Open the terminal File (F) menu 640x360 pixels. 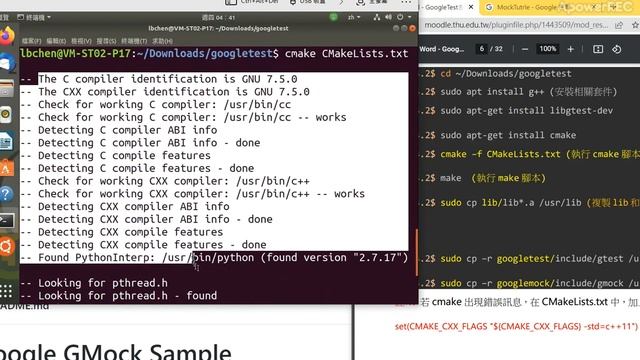(31, 41)
